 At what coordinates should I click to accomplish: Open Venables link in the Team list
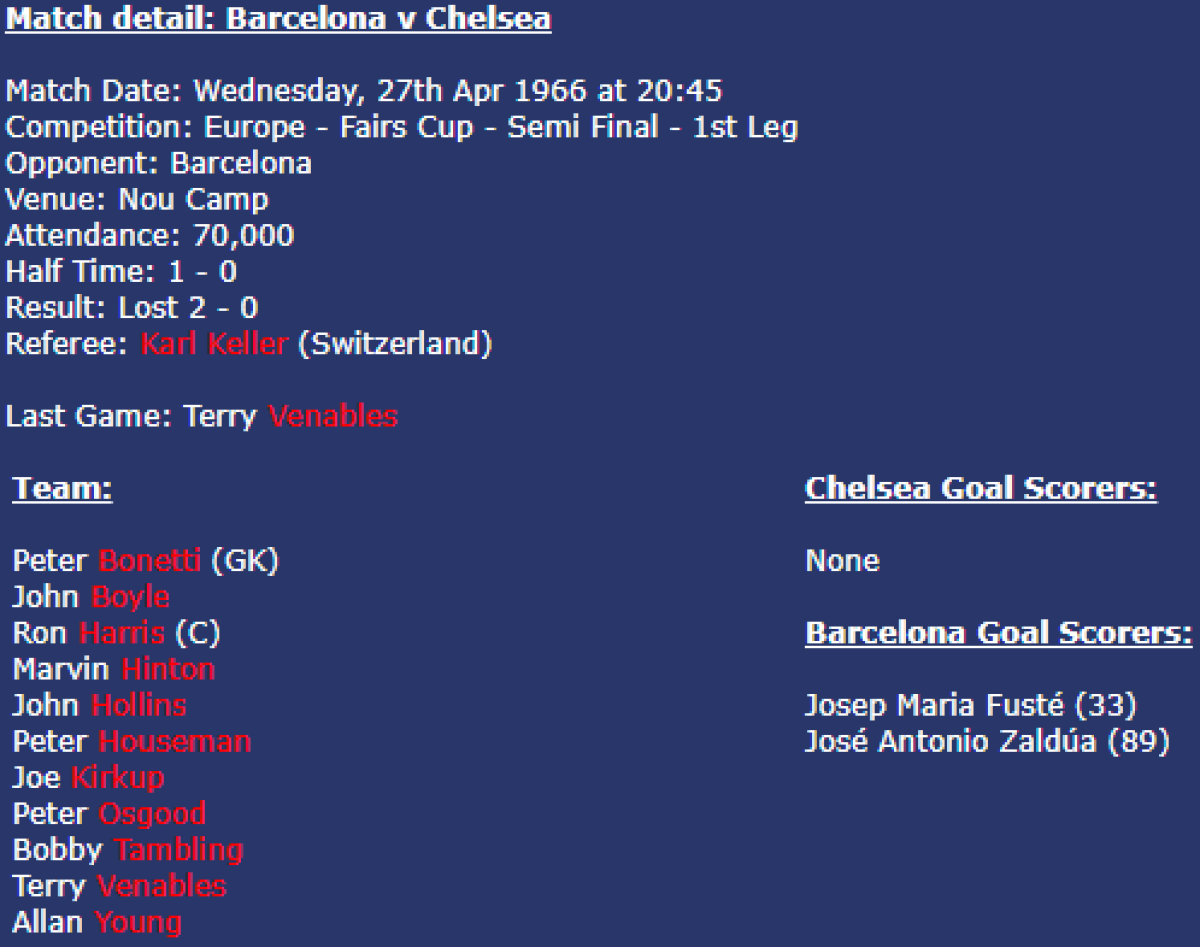(x=161, y=886)
